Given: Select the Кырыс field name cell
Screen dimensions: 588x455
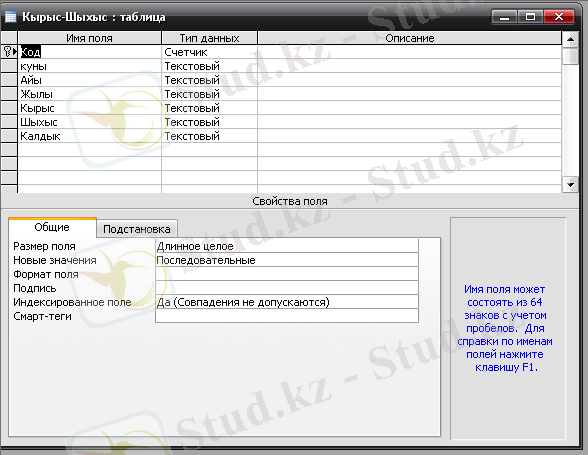Looking at the screenshot, I should click(x=90, y=108).
